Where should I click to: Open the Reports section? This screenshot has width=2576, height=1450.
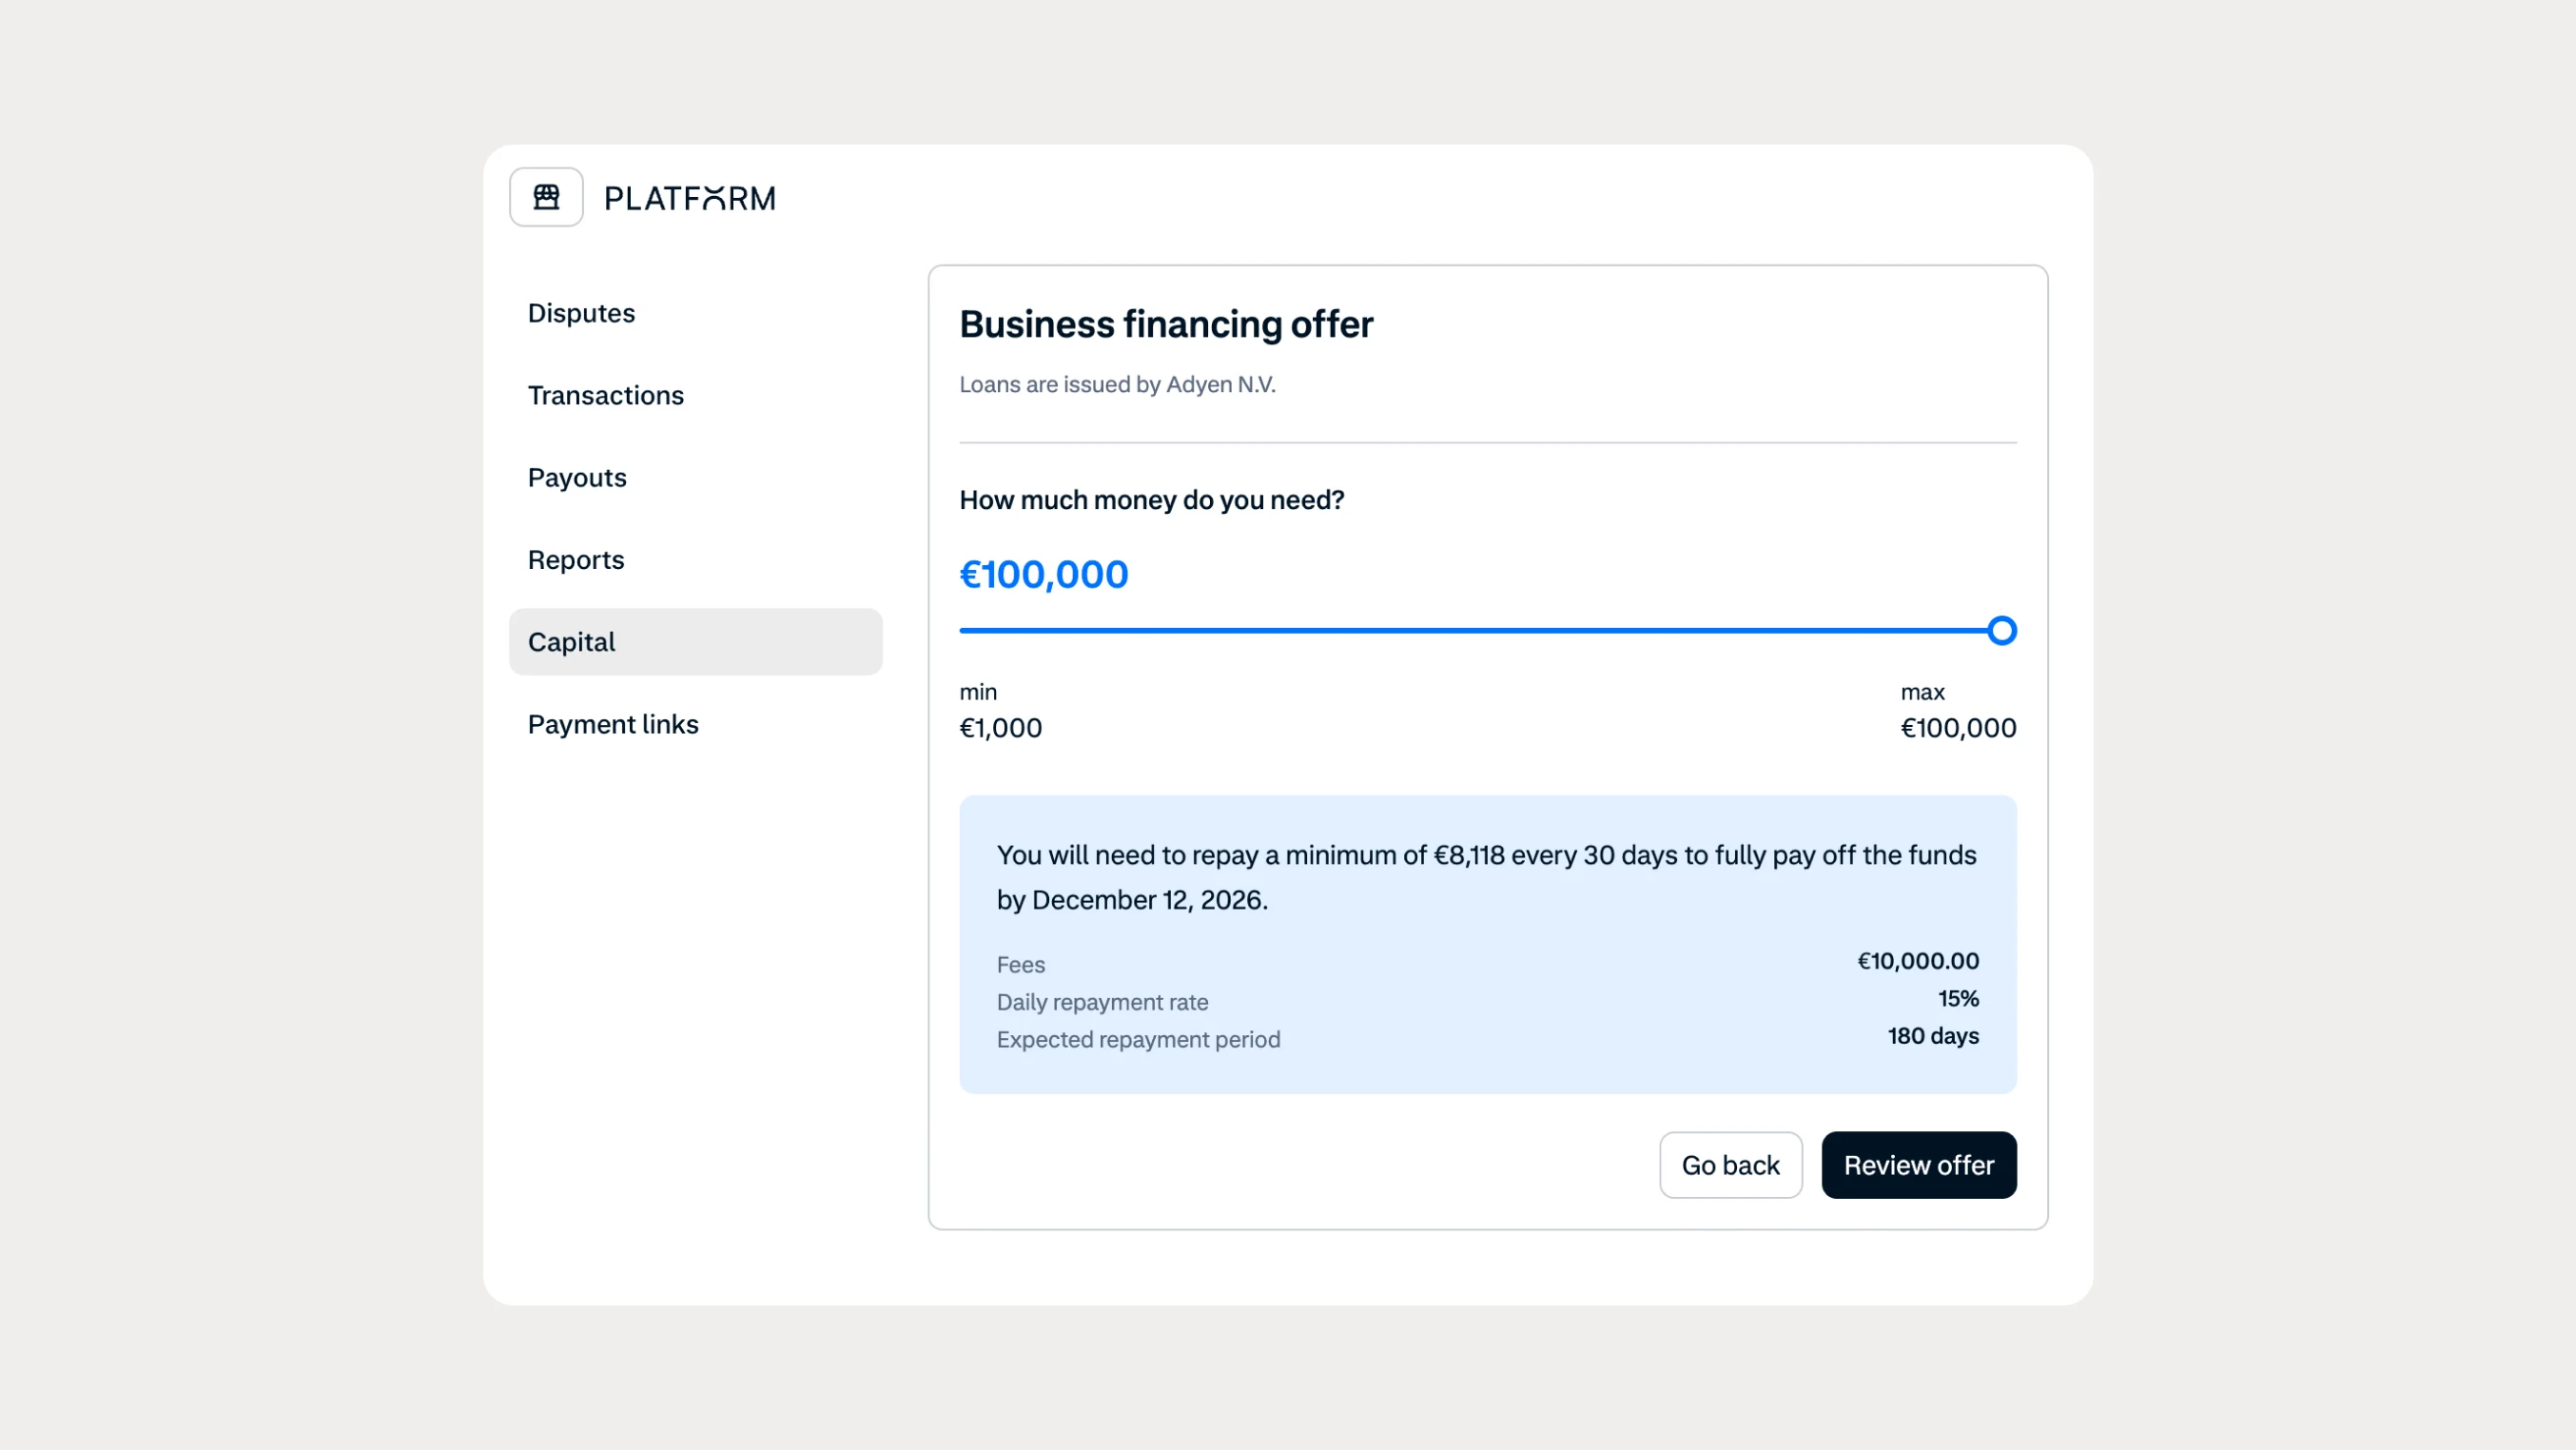[x=576, y=559]
